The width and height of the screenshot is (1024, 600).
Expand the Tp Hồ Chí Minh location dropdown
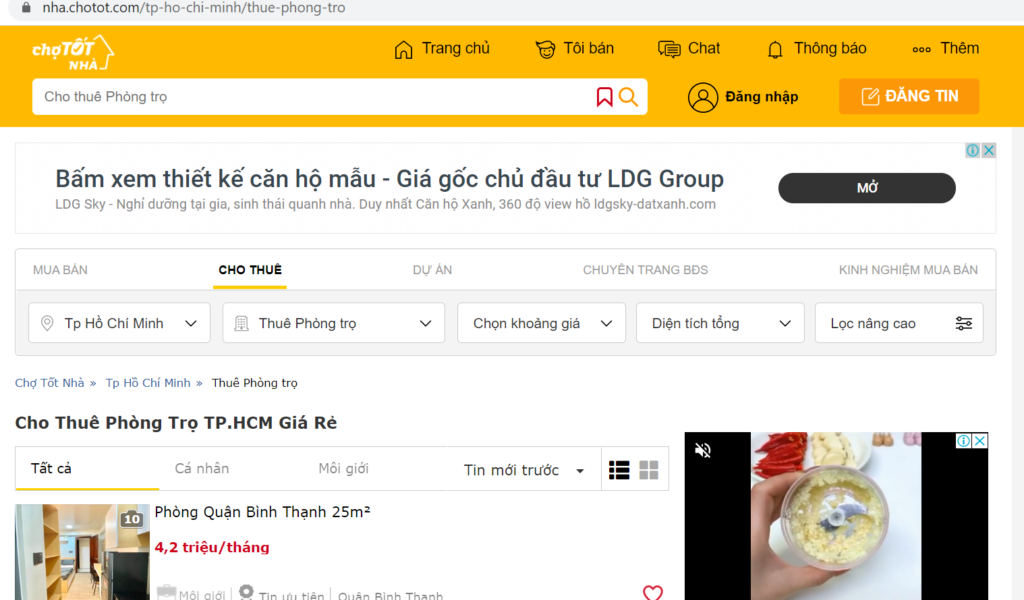pyautogui.click(x=119, y=323)
